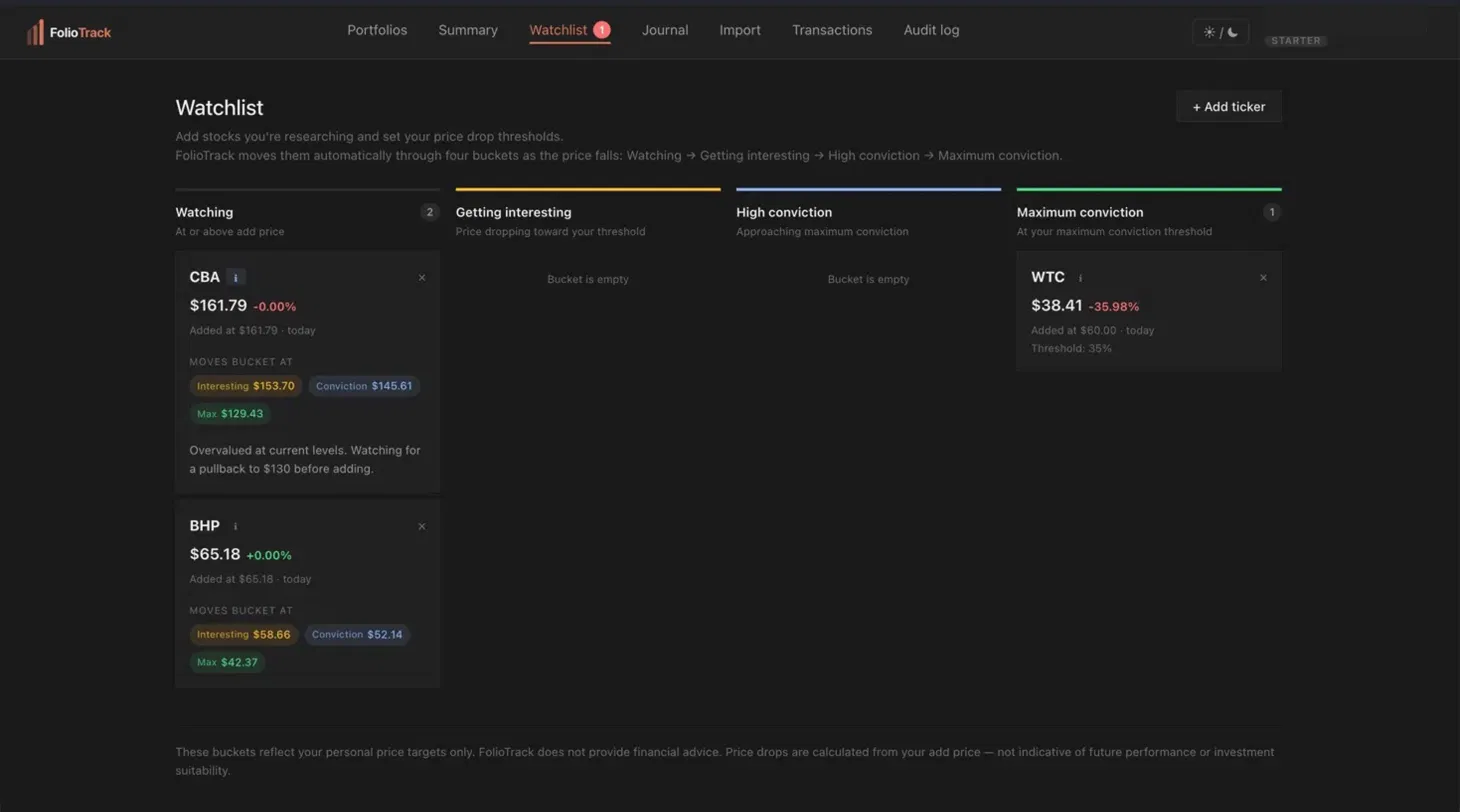Viewport: 1460px width, 812px height.
Task: Select the BHP ticker name
Action: coord(205,526)
